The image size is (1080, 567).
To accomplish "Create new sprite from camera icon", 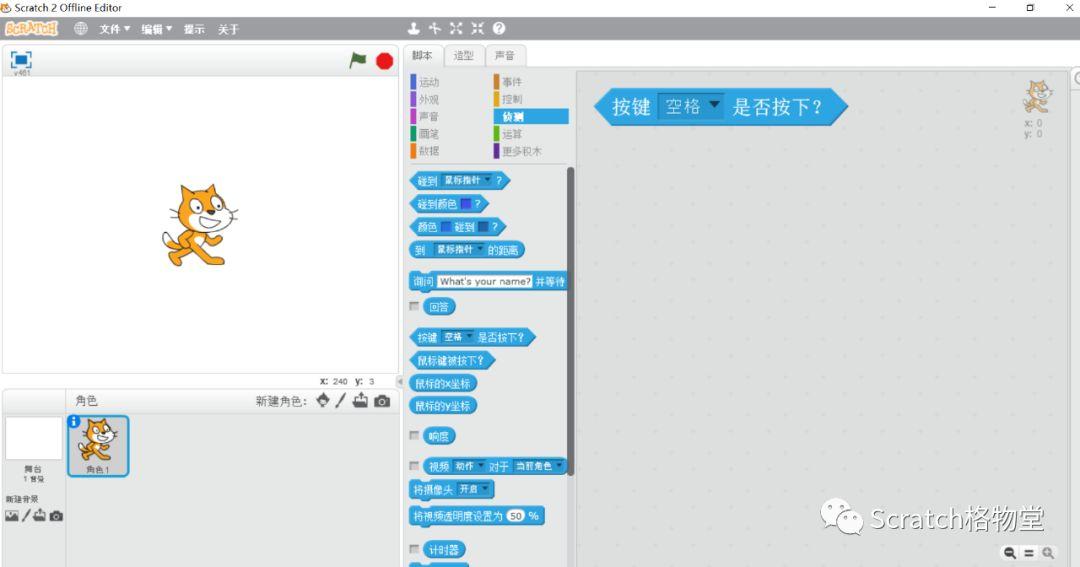I will 382,401.
